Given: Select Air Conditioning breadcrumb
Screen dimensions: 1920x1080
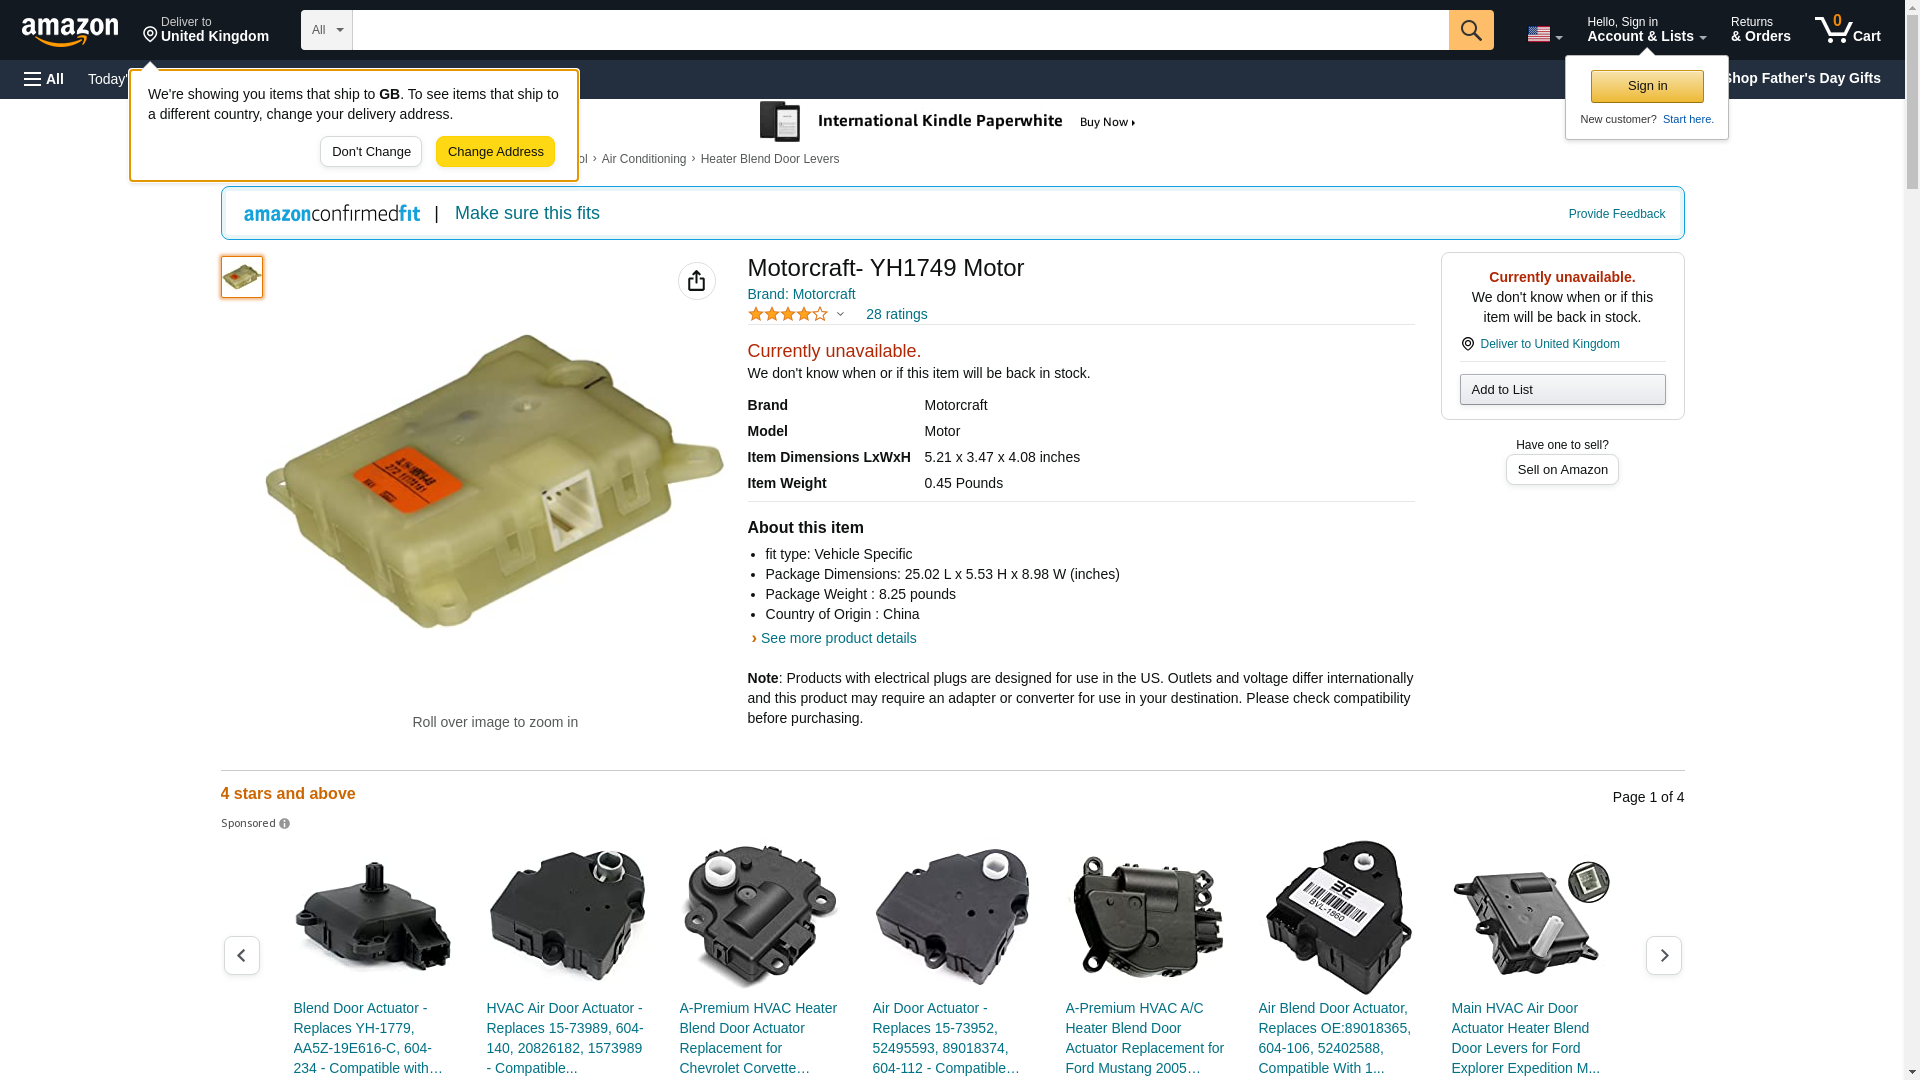Looking at the screenshot, I should pos(643,159).
